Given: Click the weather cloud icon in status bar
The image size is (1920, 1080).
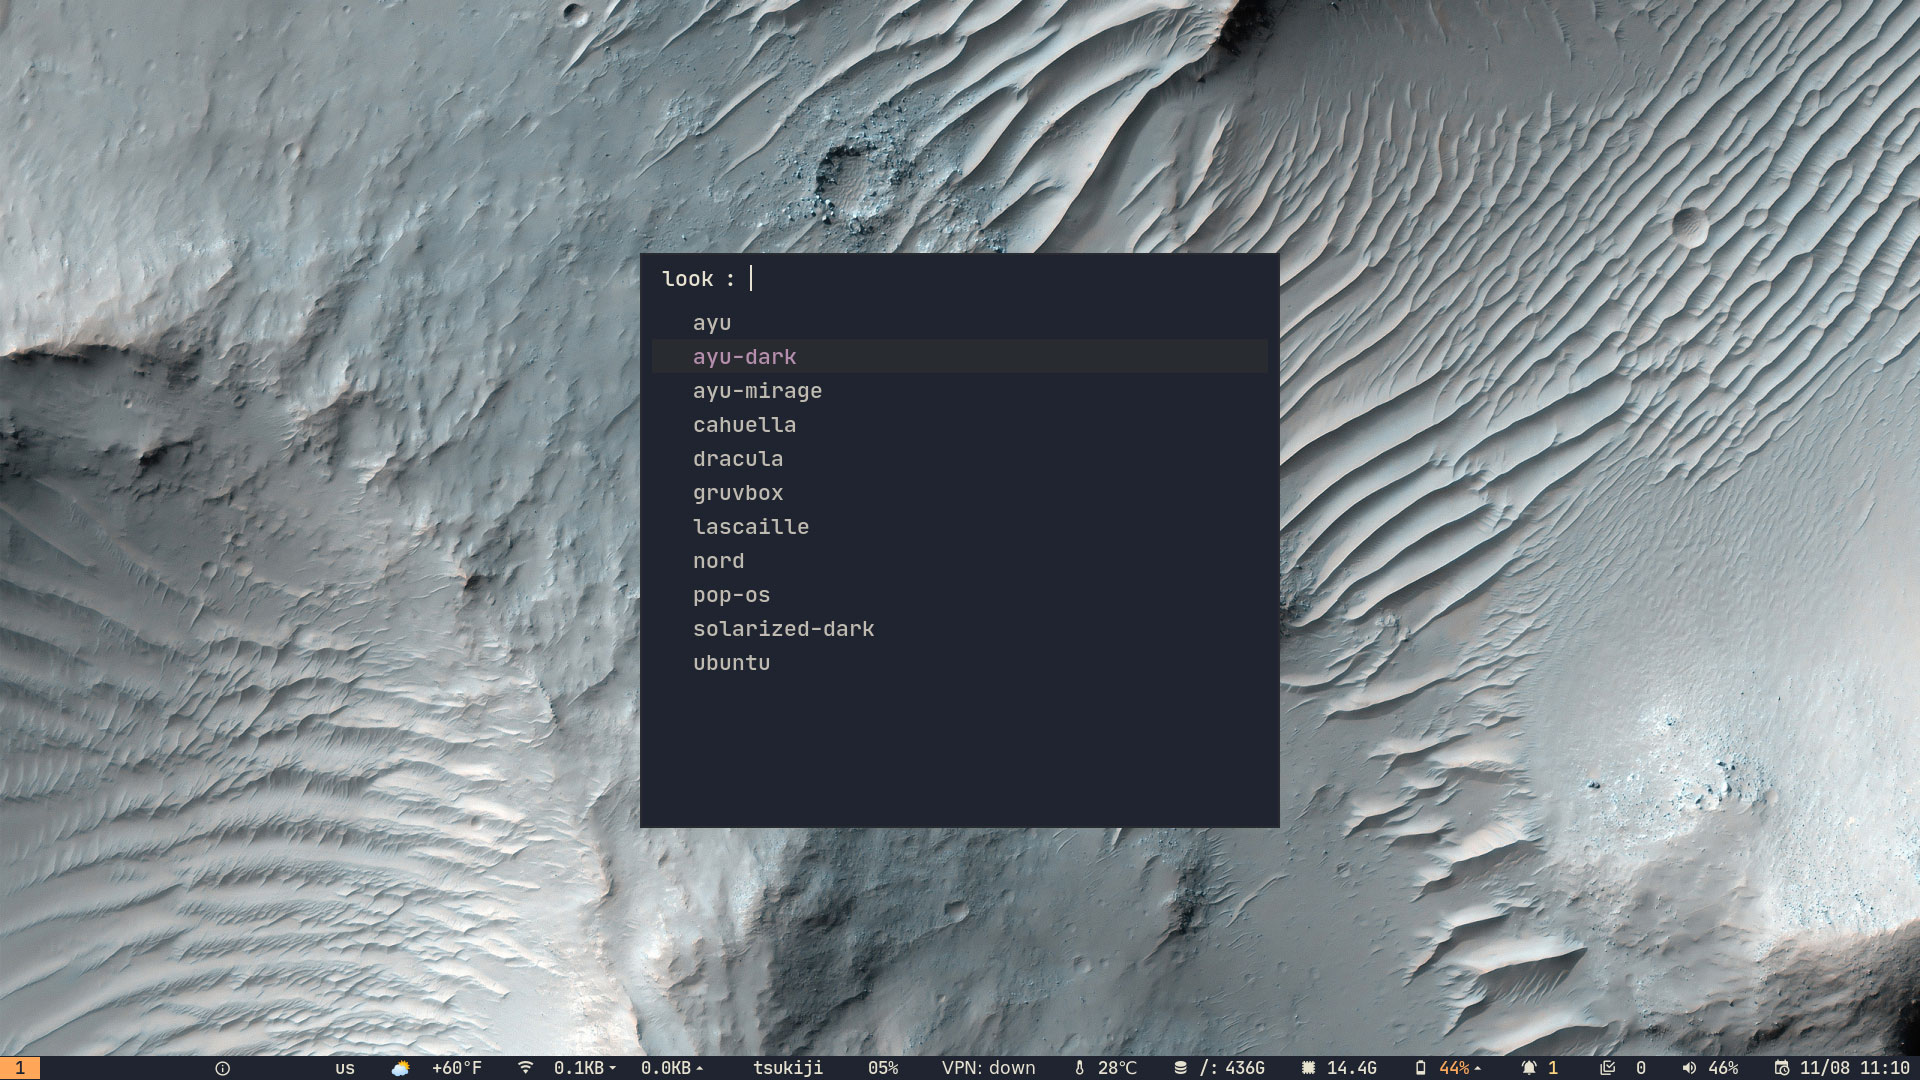Looking at the screenshot, I should tap(400, 1068).
